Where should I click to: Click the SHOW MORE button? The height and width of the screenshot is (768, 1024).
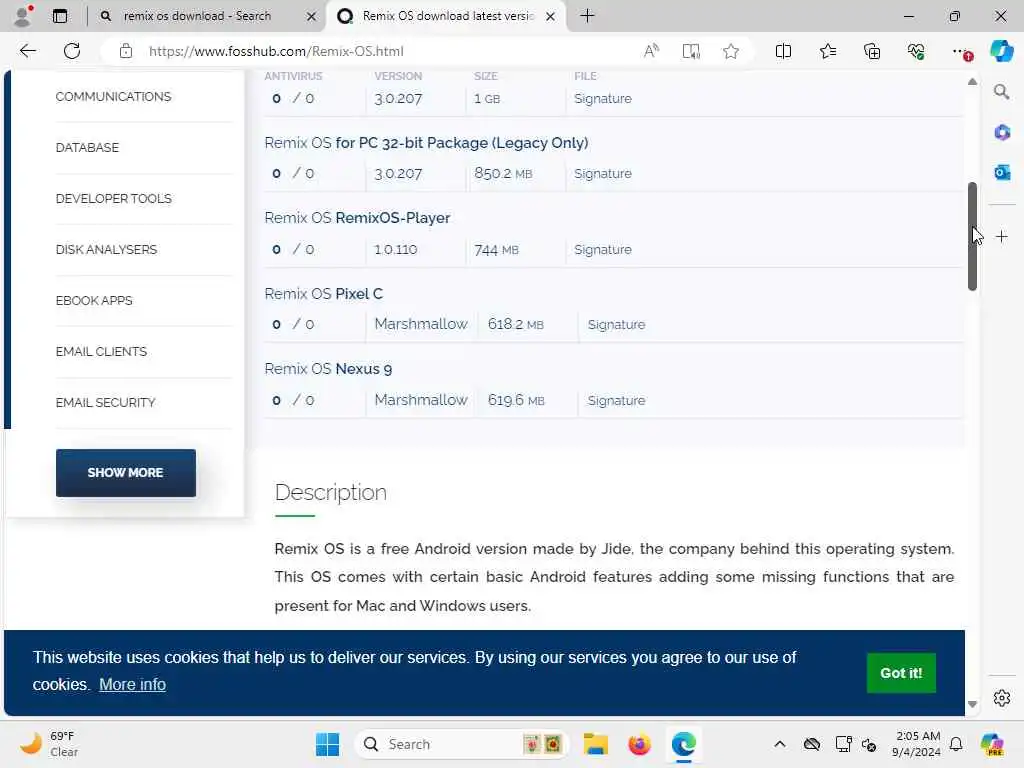125,473
